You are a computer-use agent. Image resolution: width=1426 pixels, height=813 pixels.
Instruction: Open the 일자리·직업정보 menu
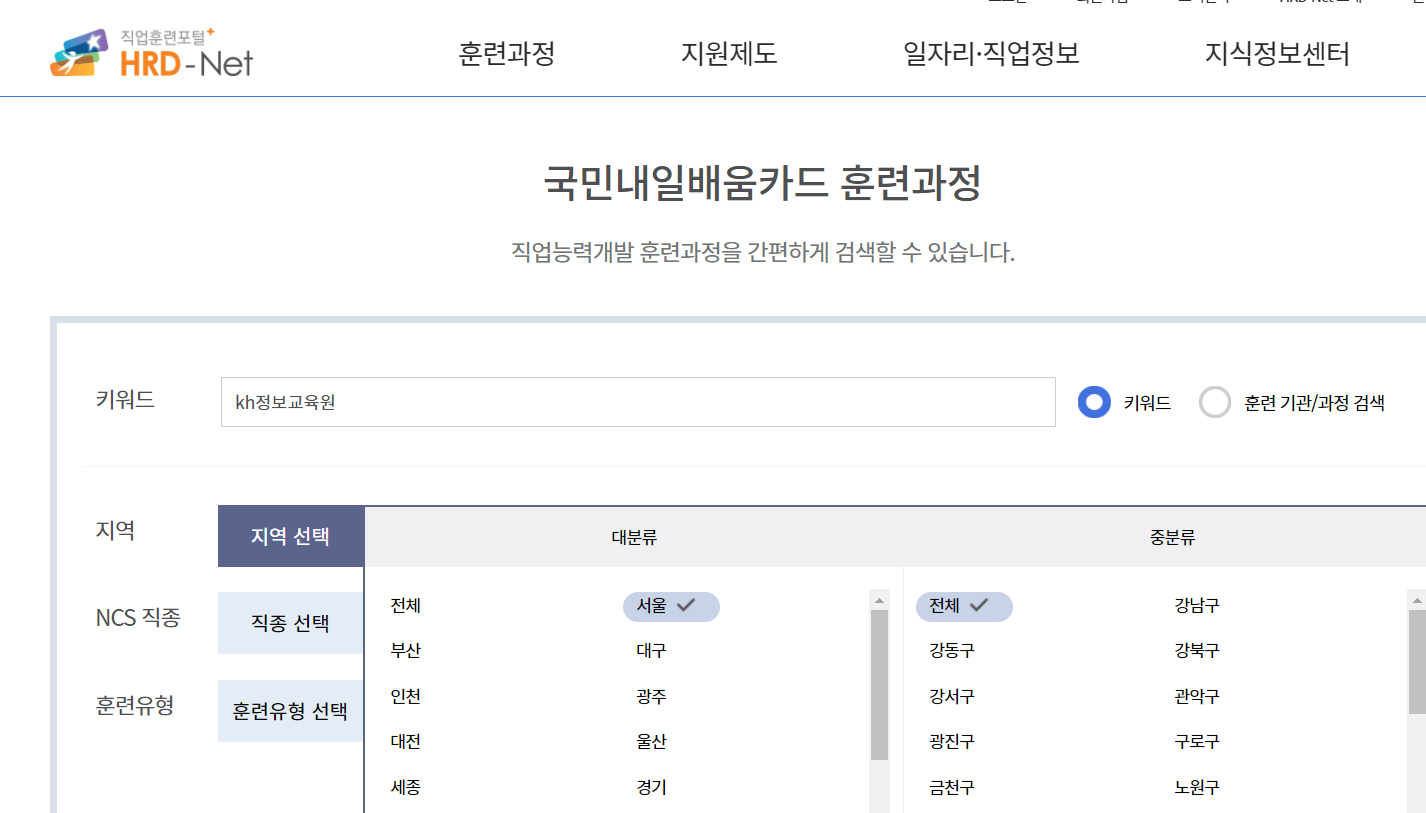tap(991, 54)
